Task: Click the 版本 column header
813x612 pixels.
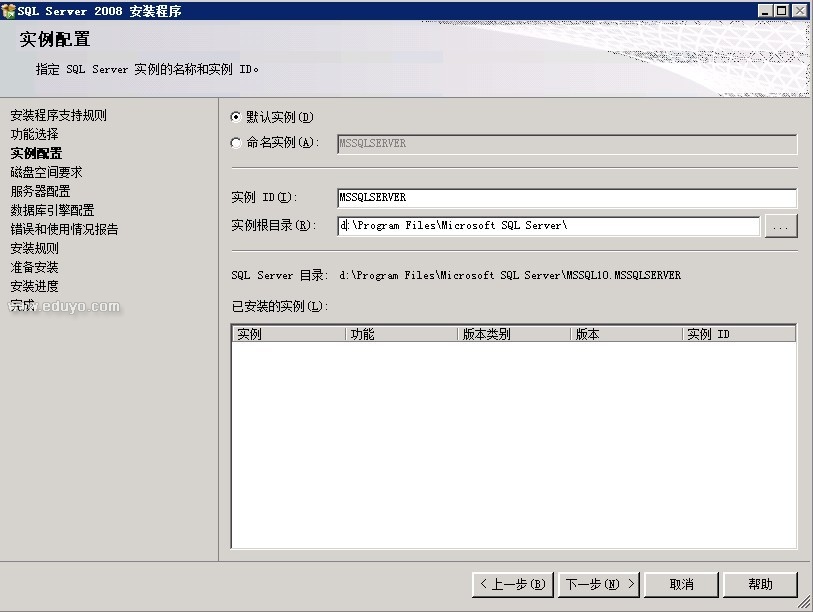Action: [626, 335]
